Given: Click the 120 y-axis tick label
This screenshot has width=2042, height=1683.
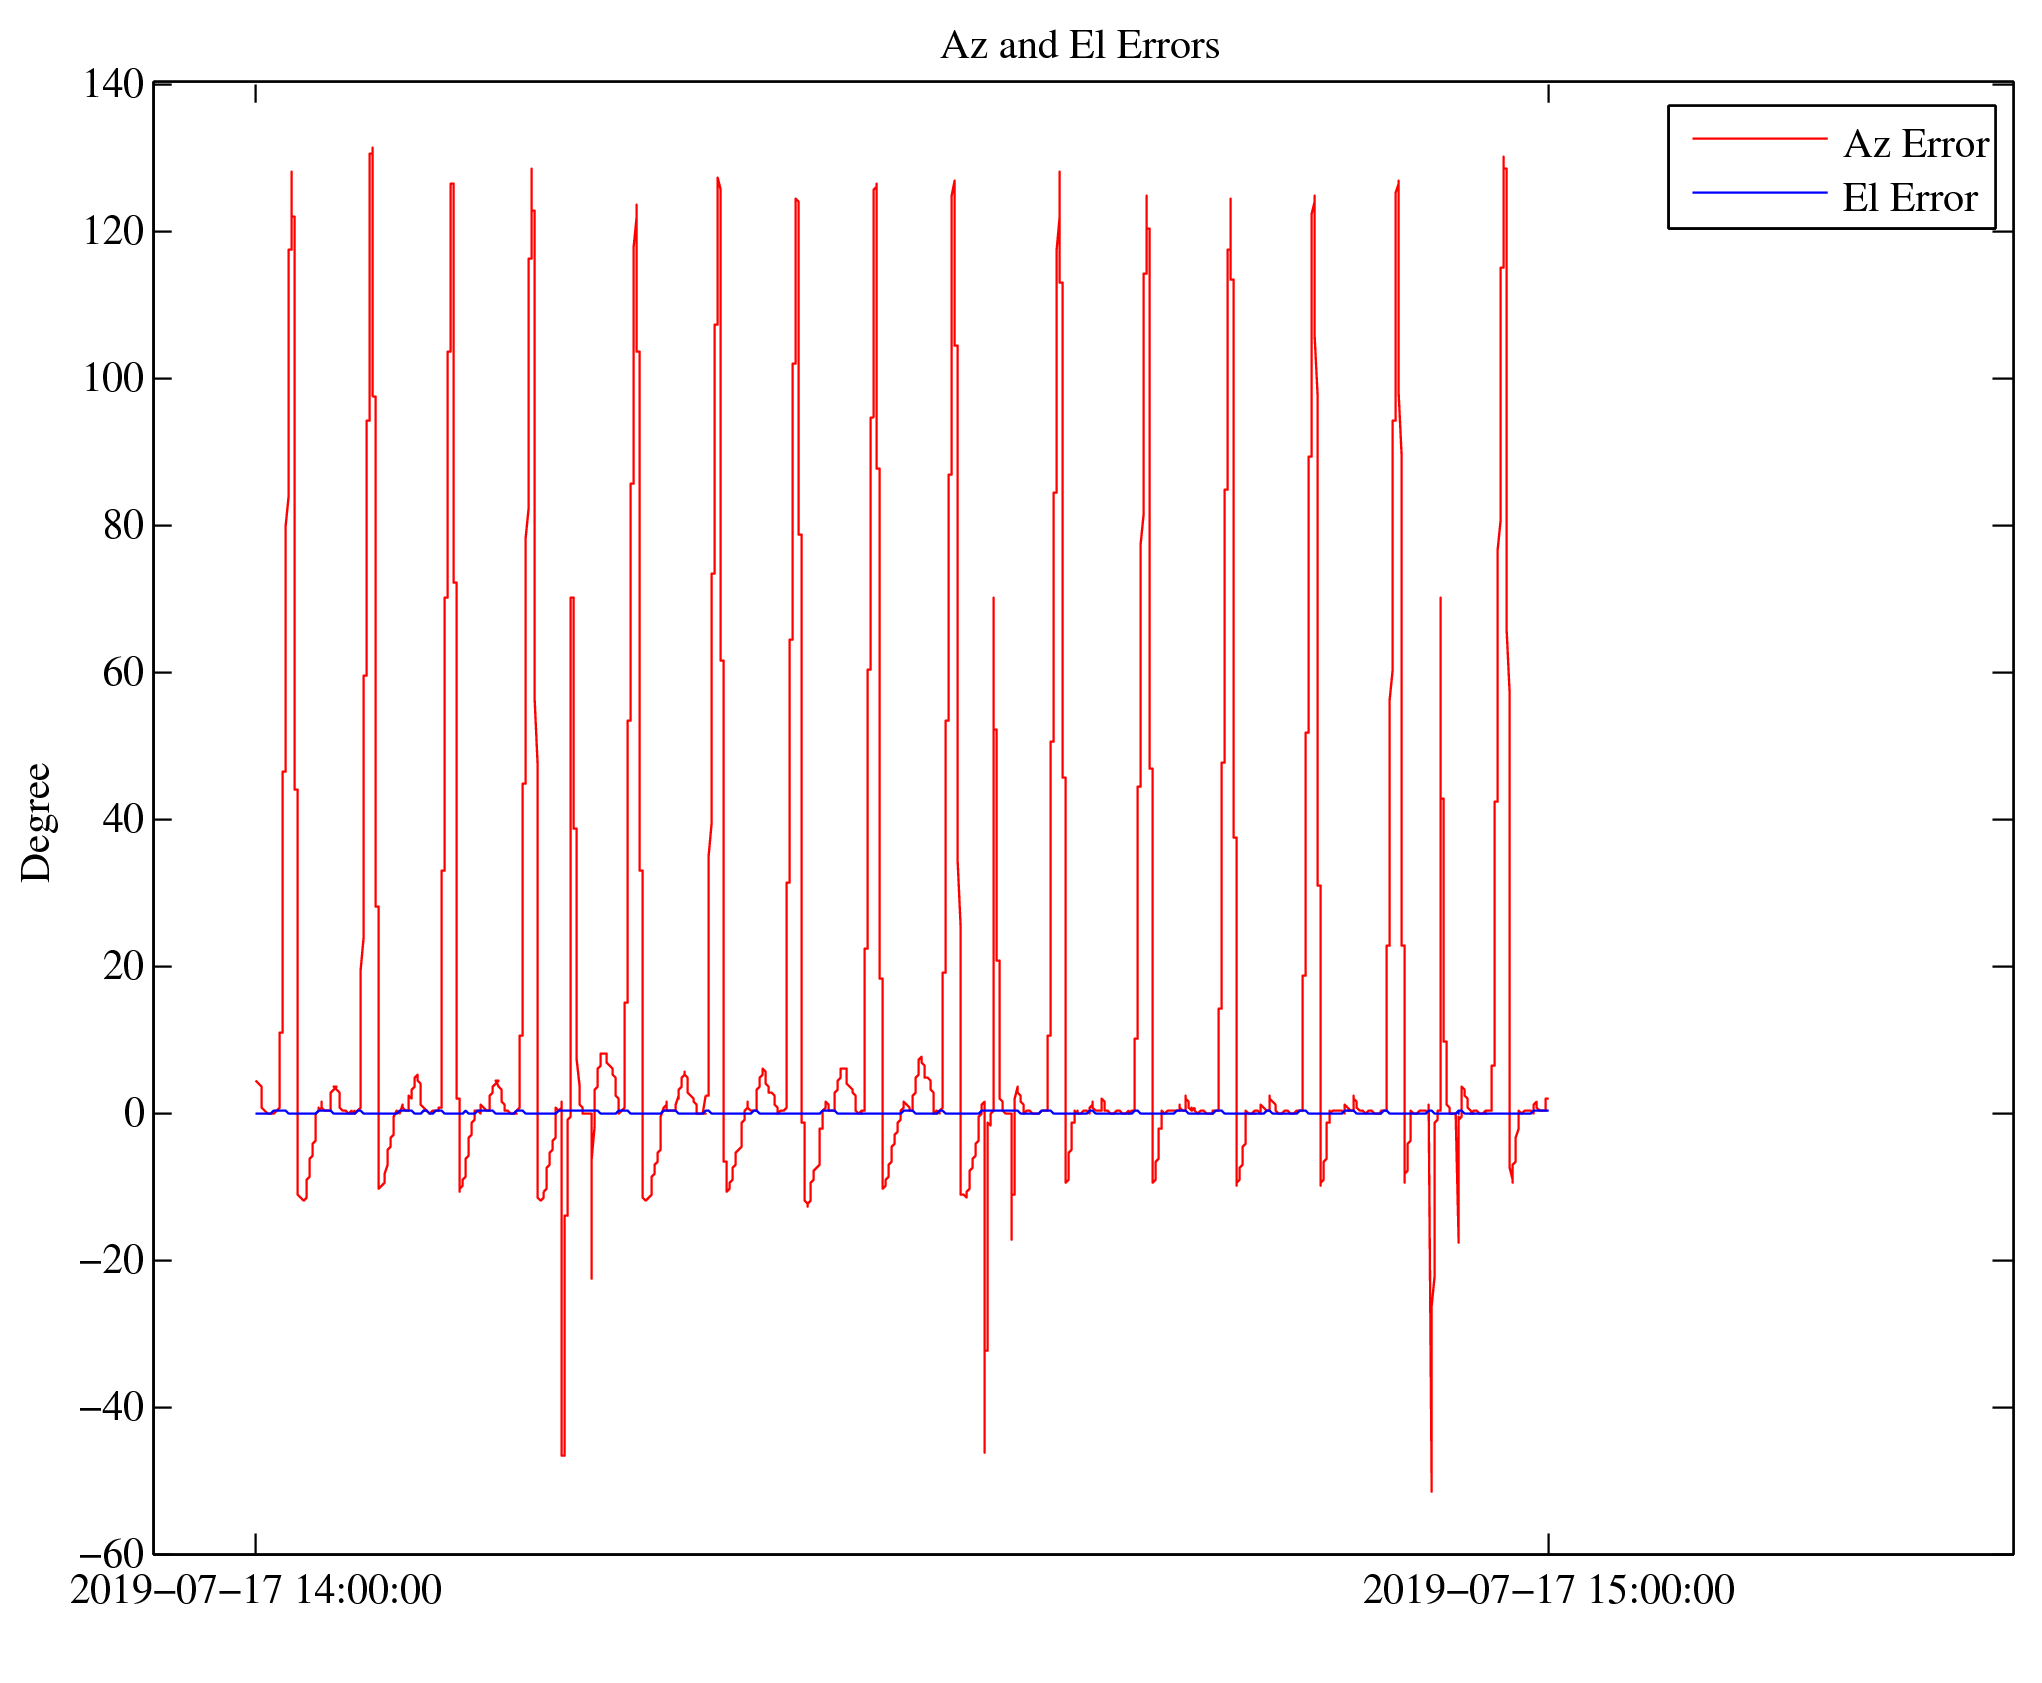Looking at the screenshot, I should pos(113,231).
